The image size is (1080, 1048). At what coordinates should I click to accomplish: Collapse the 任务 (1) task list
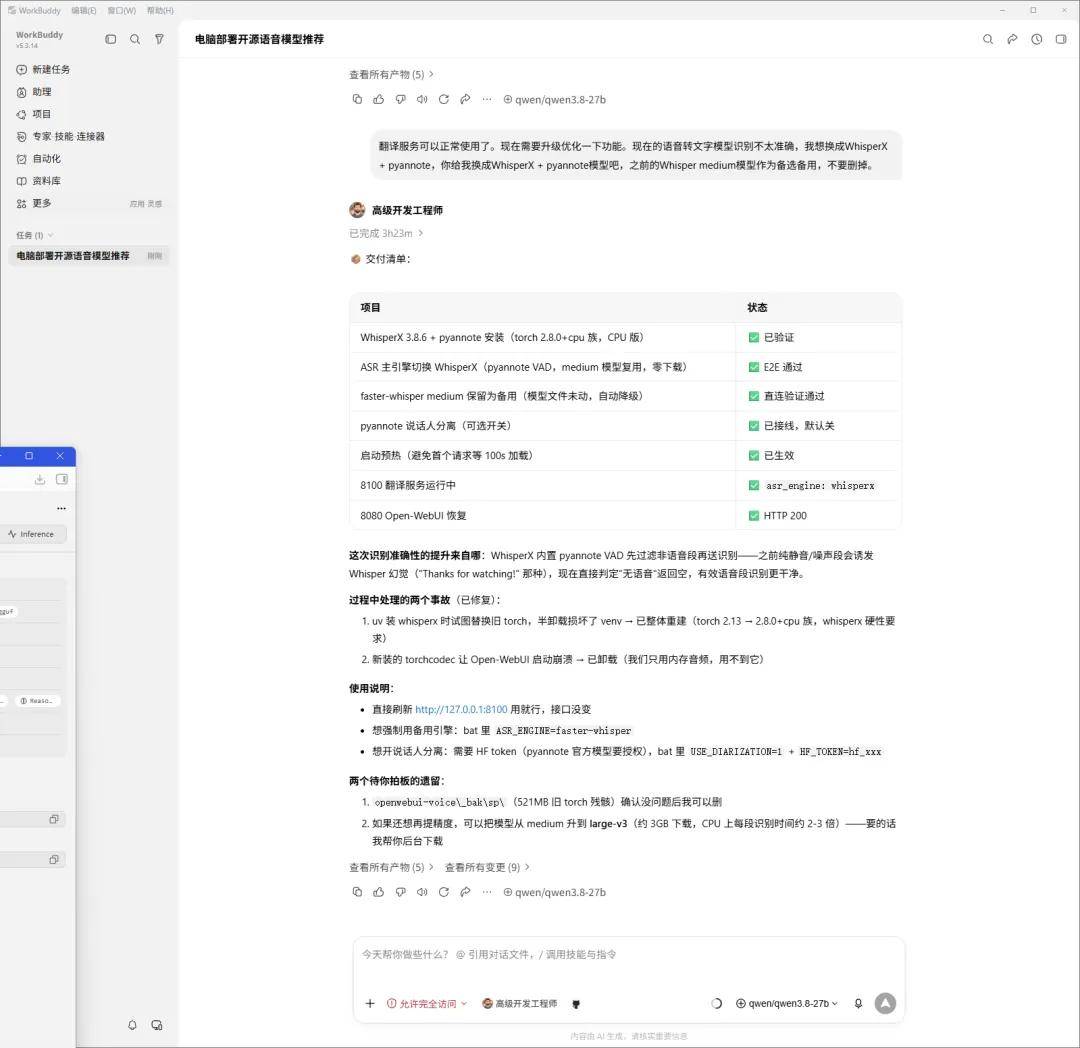point(34,235)
